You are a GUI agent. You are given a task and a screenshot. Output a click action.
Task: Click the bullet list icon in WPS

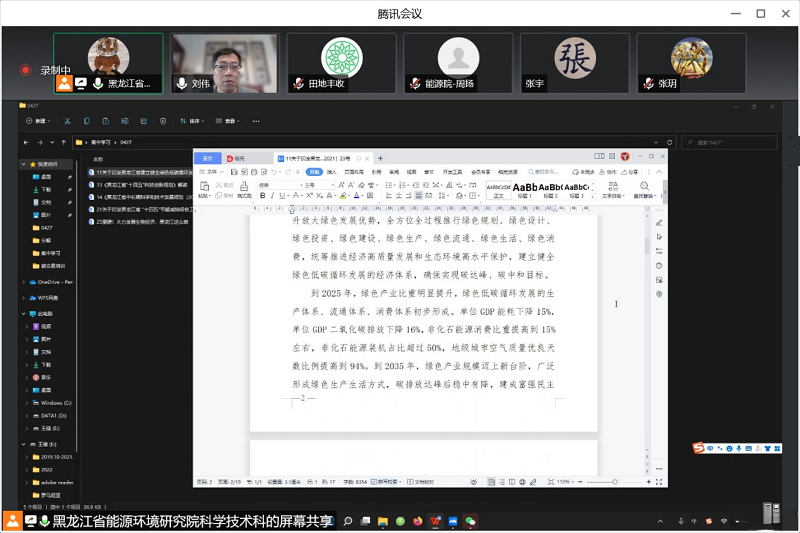[389, 185]
